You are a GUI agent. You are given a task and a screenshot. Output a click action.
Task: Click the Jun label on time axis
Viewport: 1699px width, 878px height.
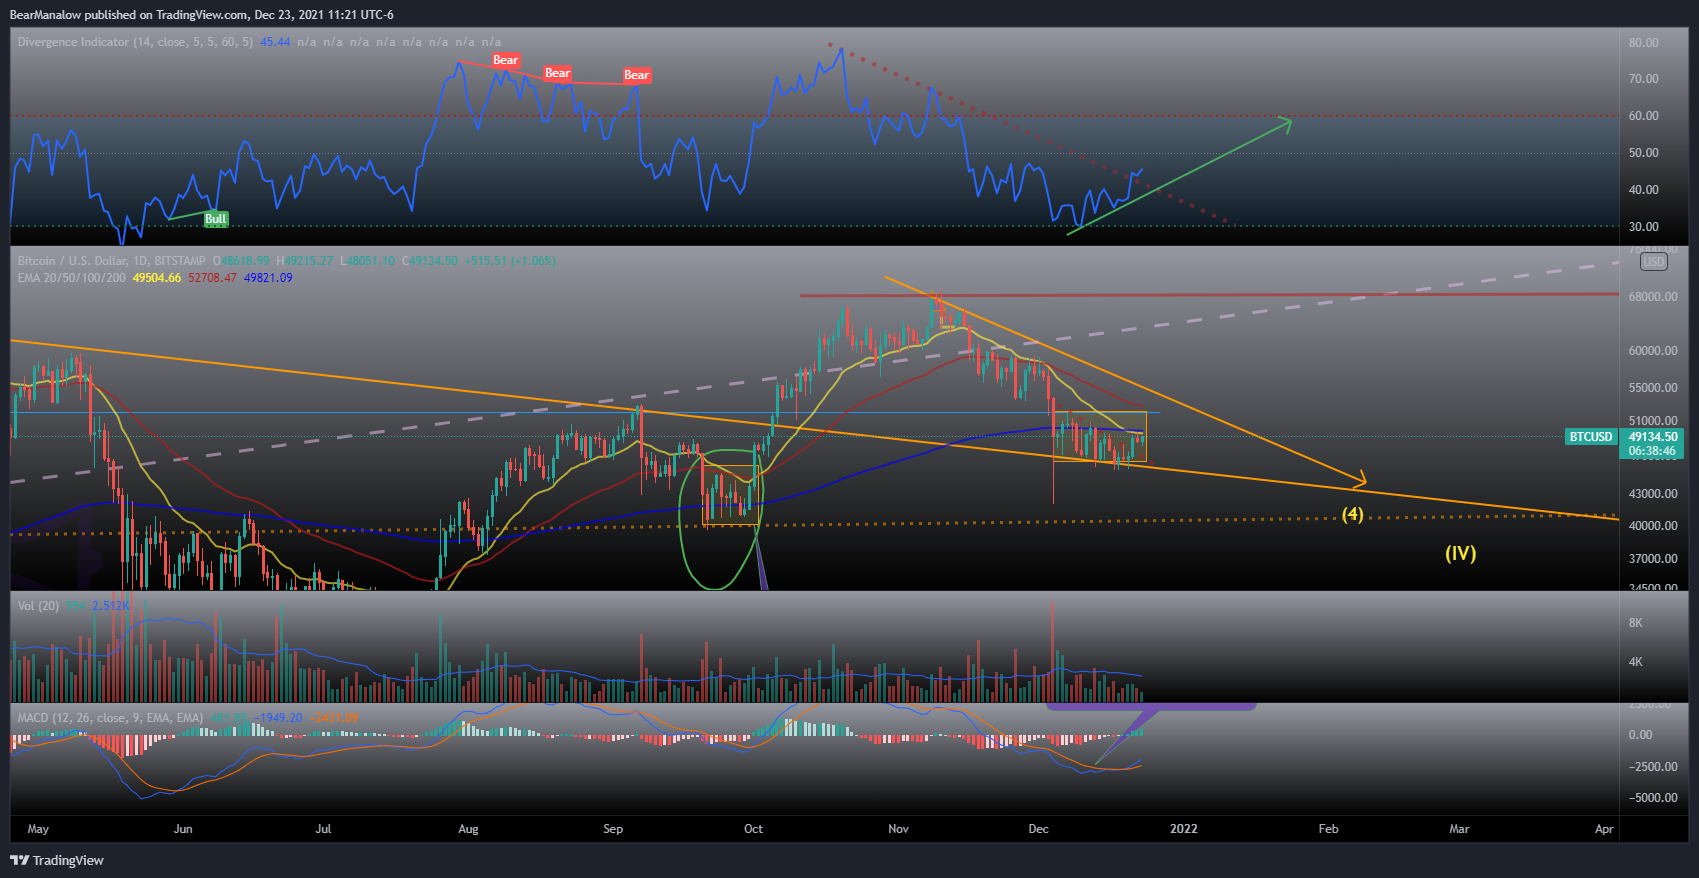[x=183, y=829]
